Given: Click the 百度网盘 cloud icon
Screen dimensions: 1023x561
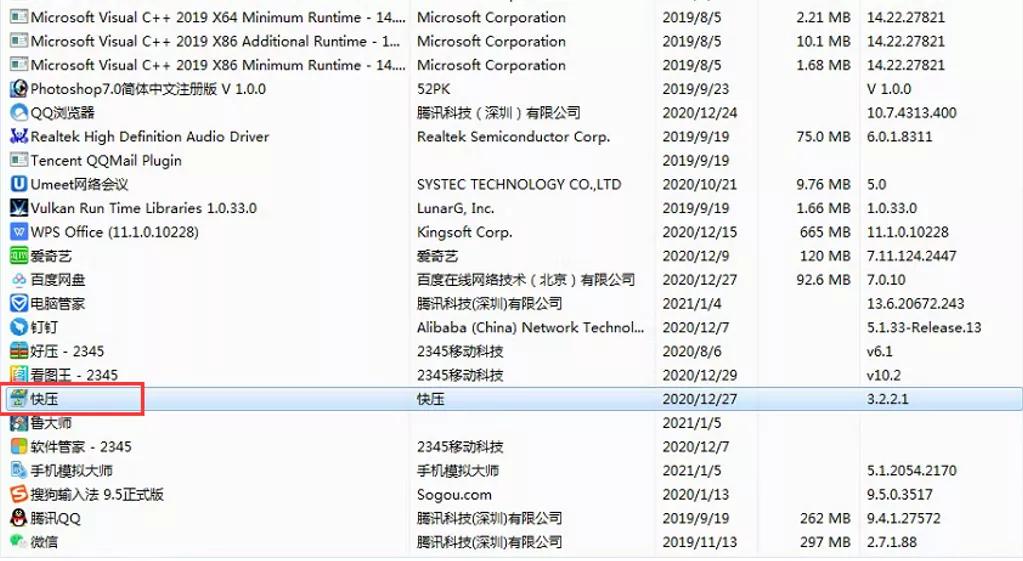Looking at the screenshot, I should click(x=20, y=280).
